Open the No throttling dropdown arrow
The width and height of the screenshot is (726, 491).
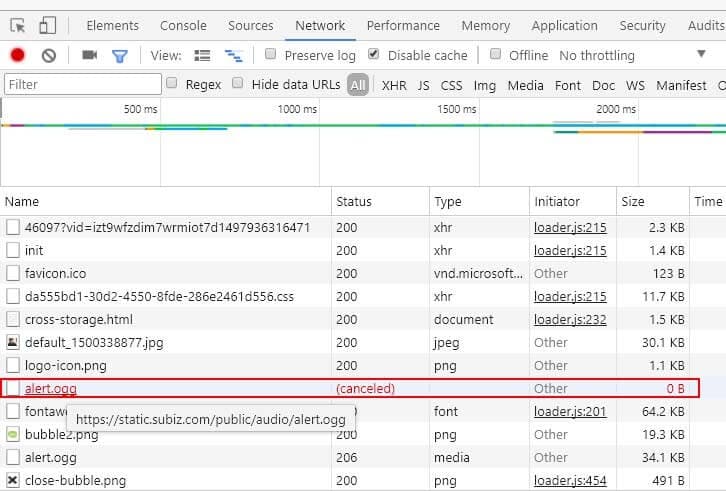(x=701, y=54)
